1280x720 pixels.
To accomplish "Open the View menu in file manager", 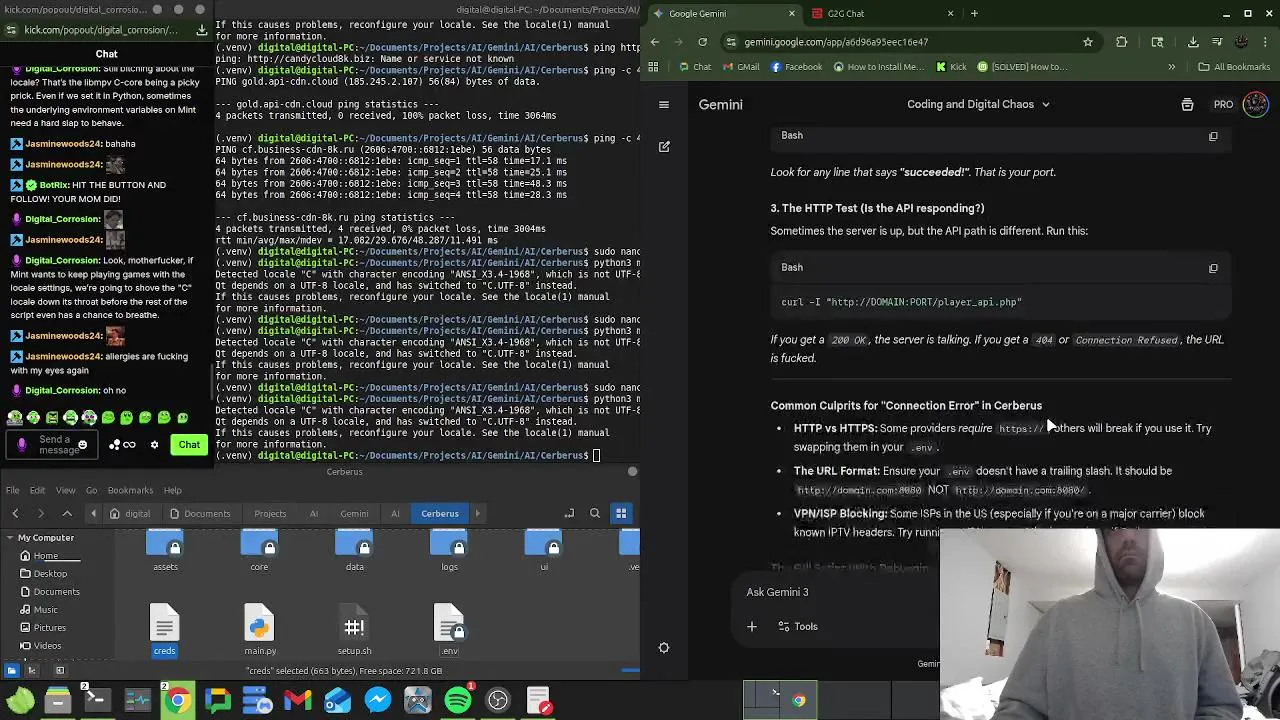I will 65,490.
